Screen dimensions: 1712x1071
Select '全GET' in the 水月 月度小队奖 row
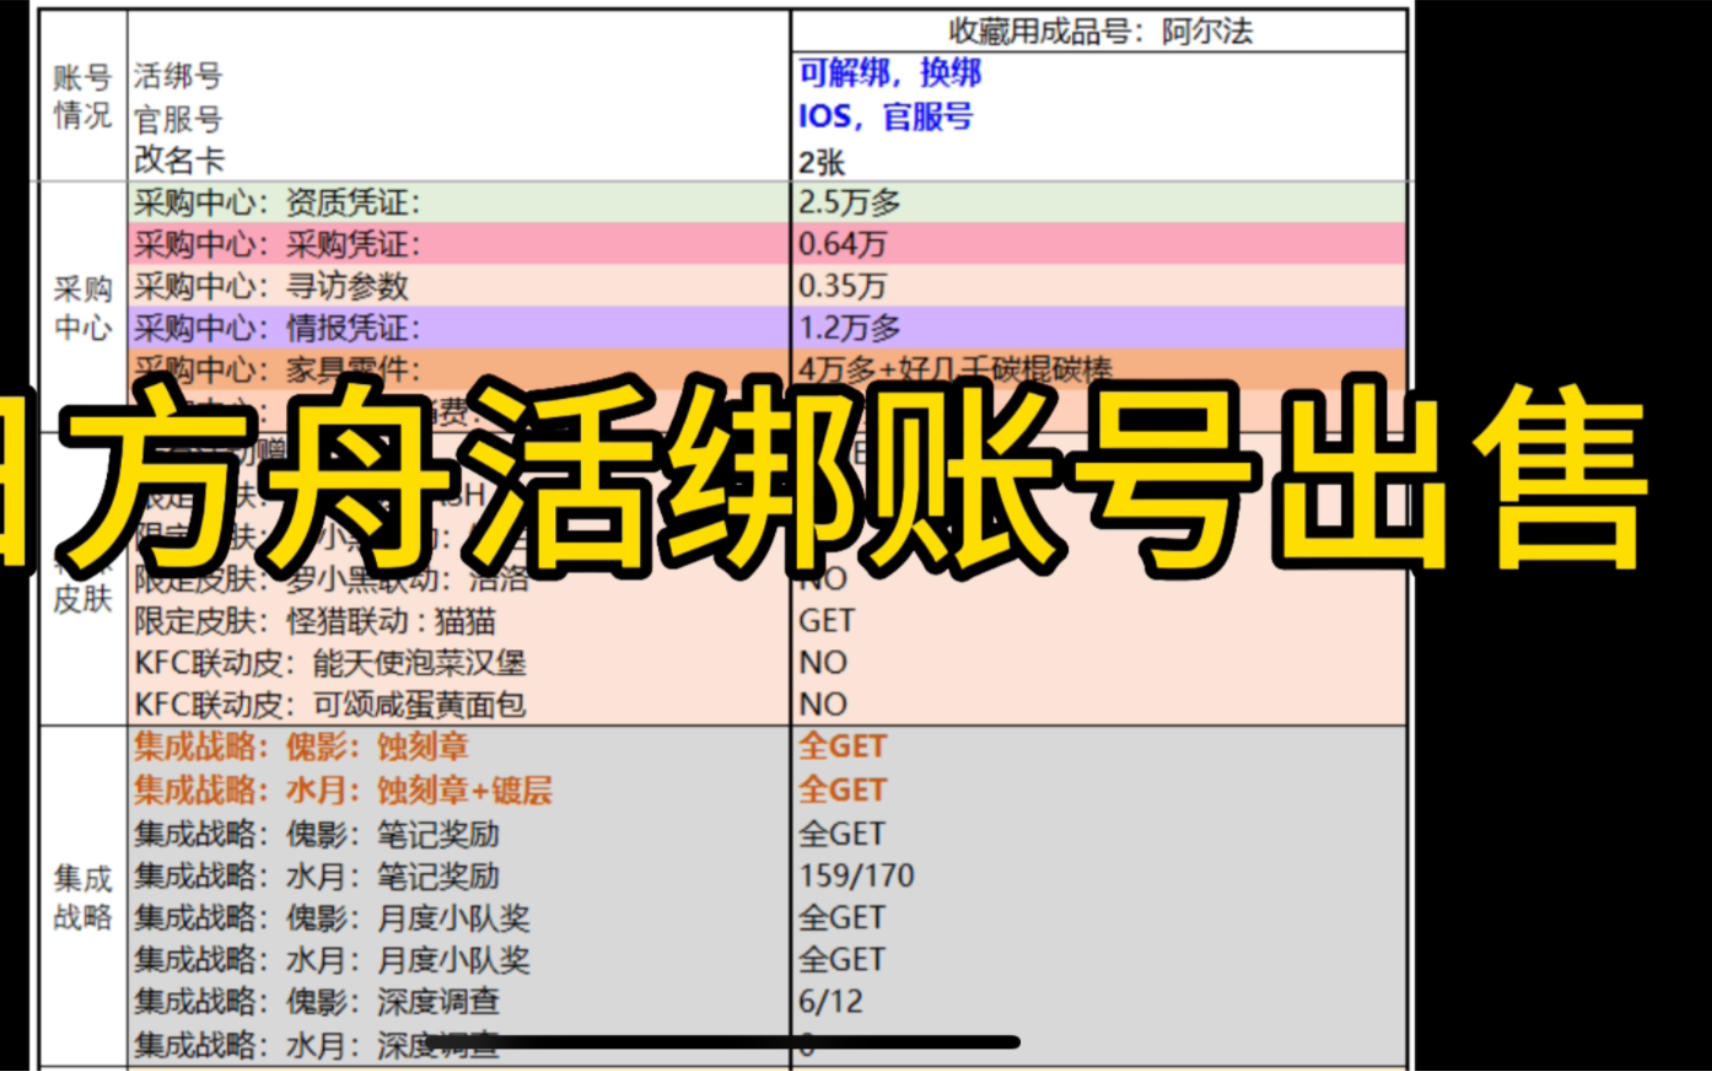pos(842,960)
